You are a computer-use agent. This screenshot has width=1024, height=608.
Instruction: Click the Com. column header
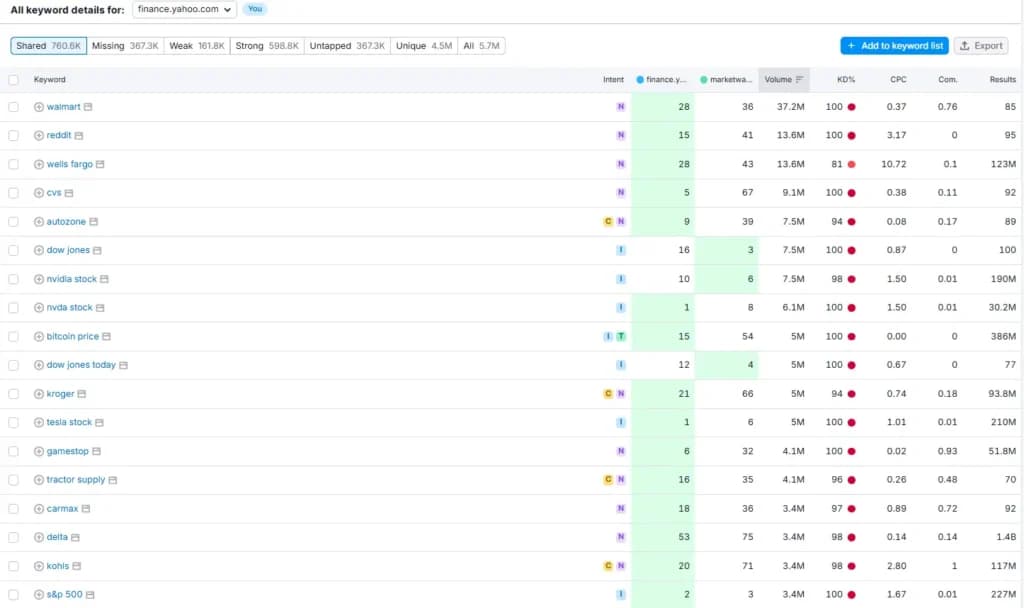click(x=948, y=80)
